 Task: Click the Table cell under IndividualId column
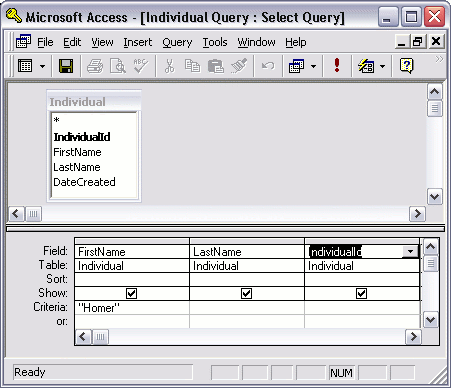[362, 266]
